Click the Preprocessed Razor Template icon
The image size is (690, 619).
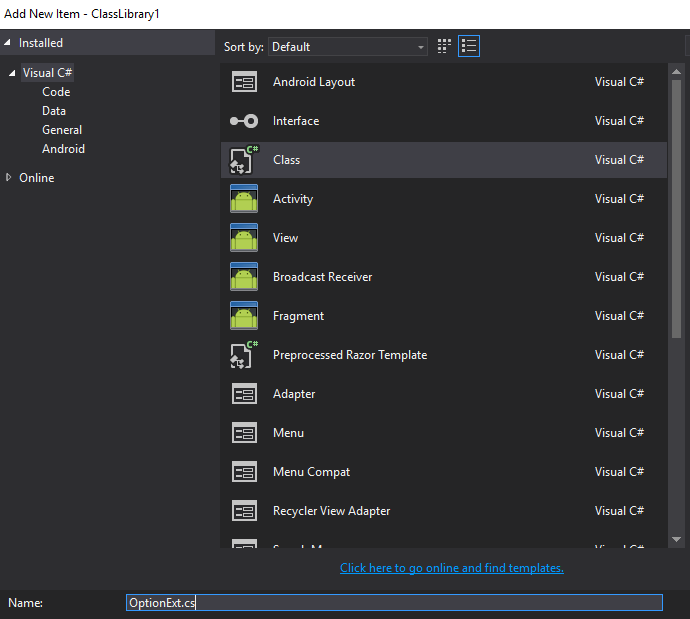pyautogui.click(x=244, y=355)
